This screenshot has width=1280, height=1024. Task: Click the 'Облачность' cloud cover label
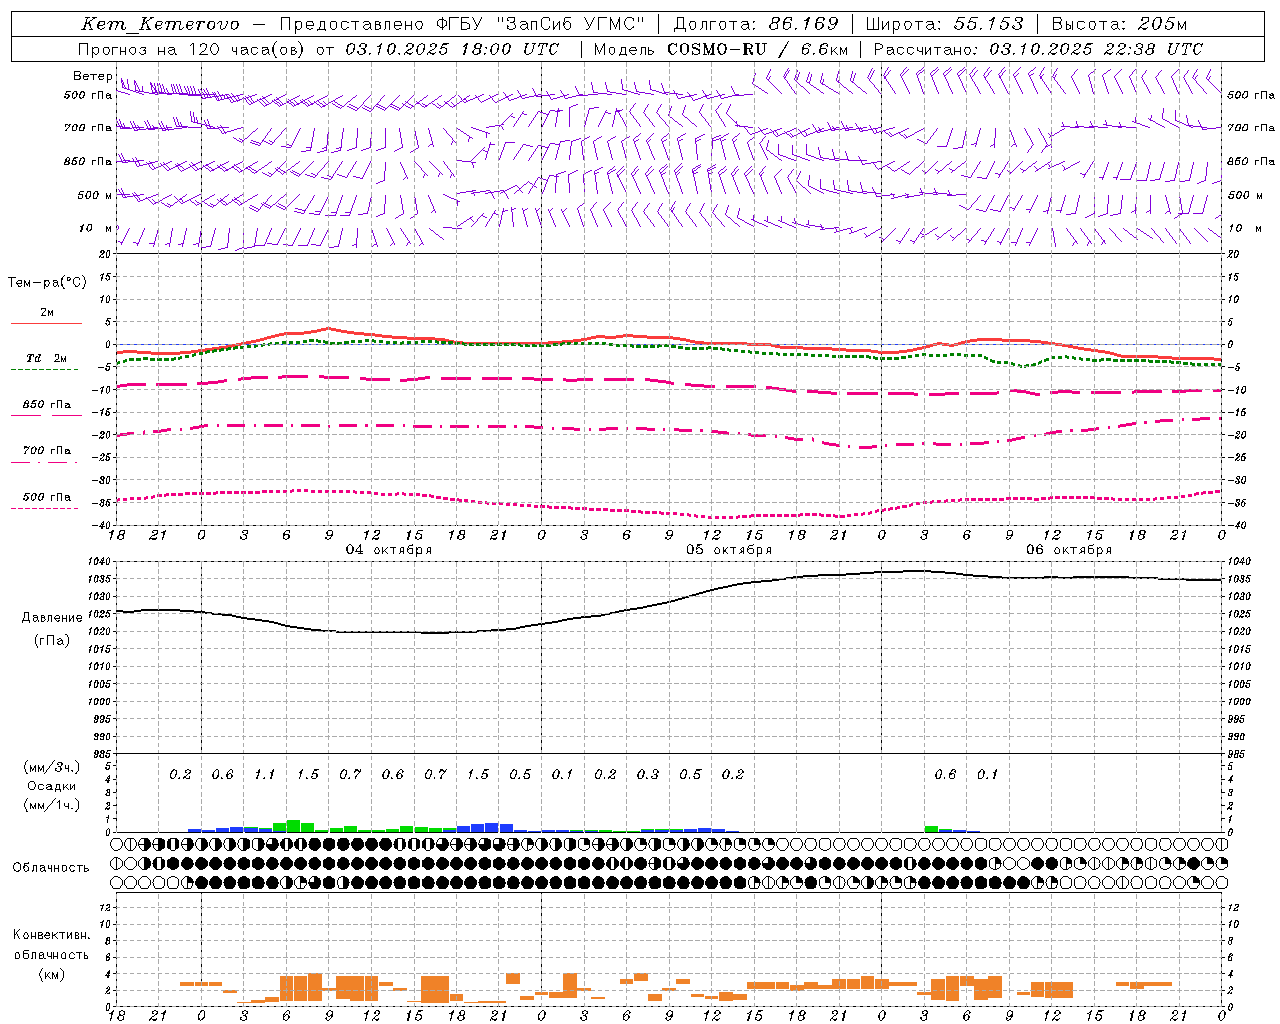pyautogui.click(x=51, y=868)
